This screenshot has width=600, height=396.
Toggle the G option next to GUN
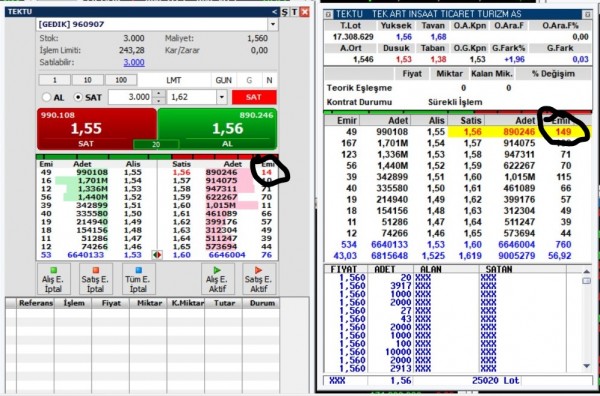coord(249,80)
